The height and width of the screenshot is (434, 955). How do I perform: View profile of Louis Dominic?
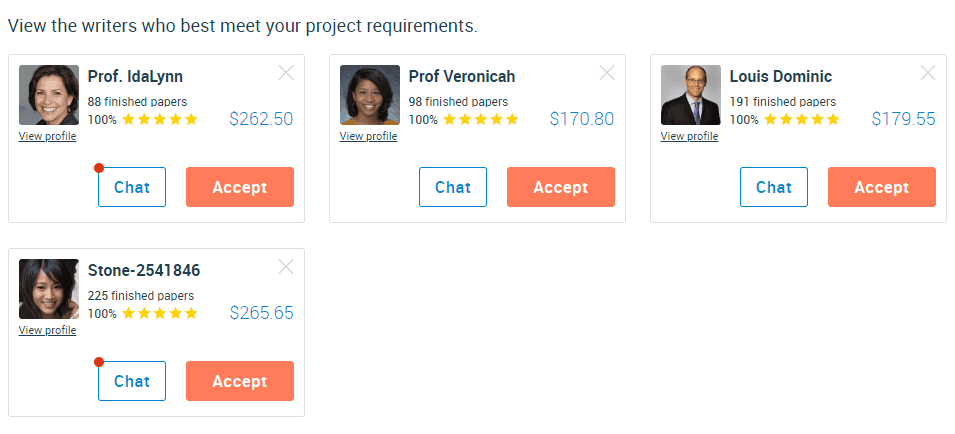(689, 136)
